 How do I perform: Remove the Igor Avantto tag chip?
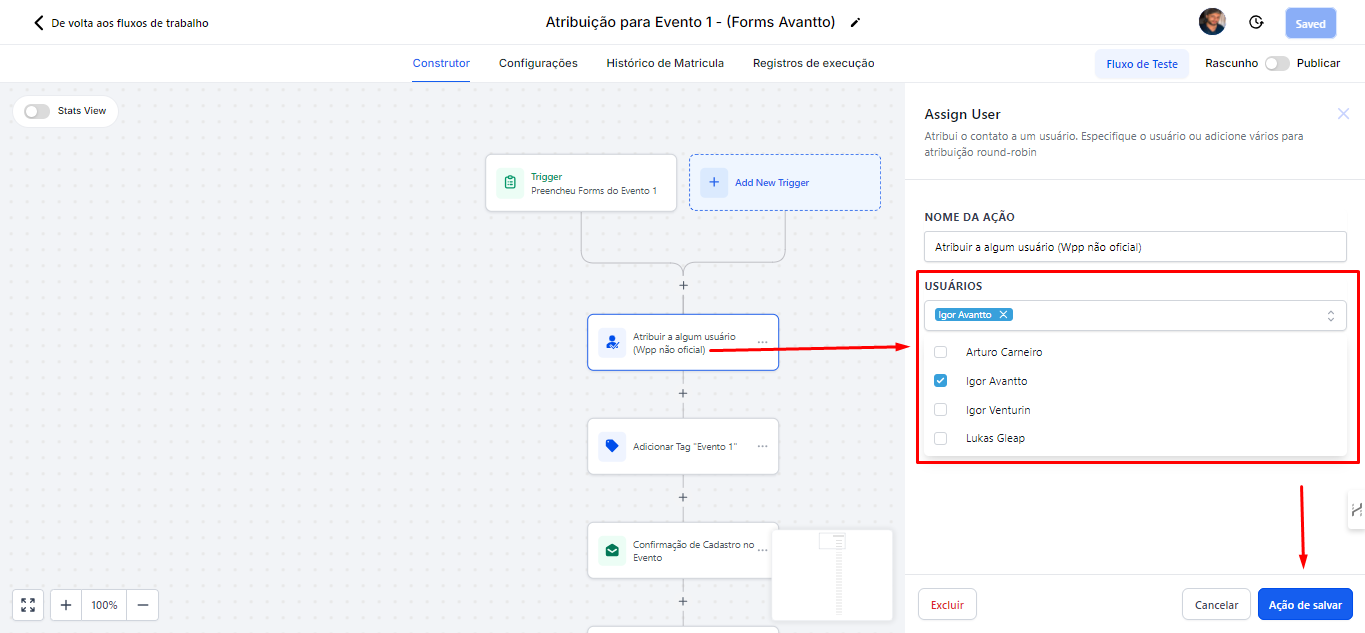point(1003,315)
